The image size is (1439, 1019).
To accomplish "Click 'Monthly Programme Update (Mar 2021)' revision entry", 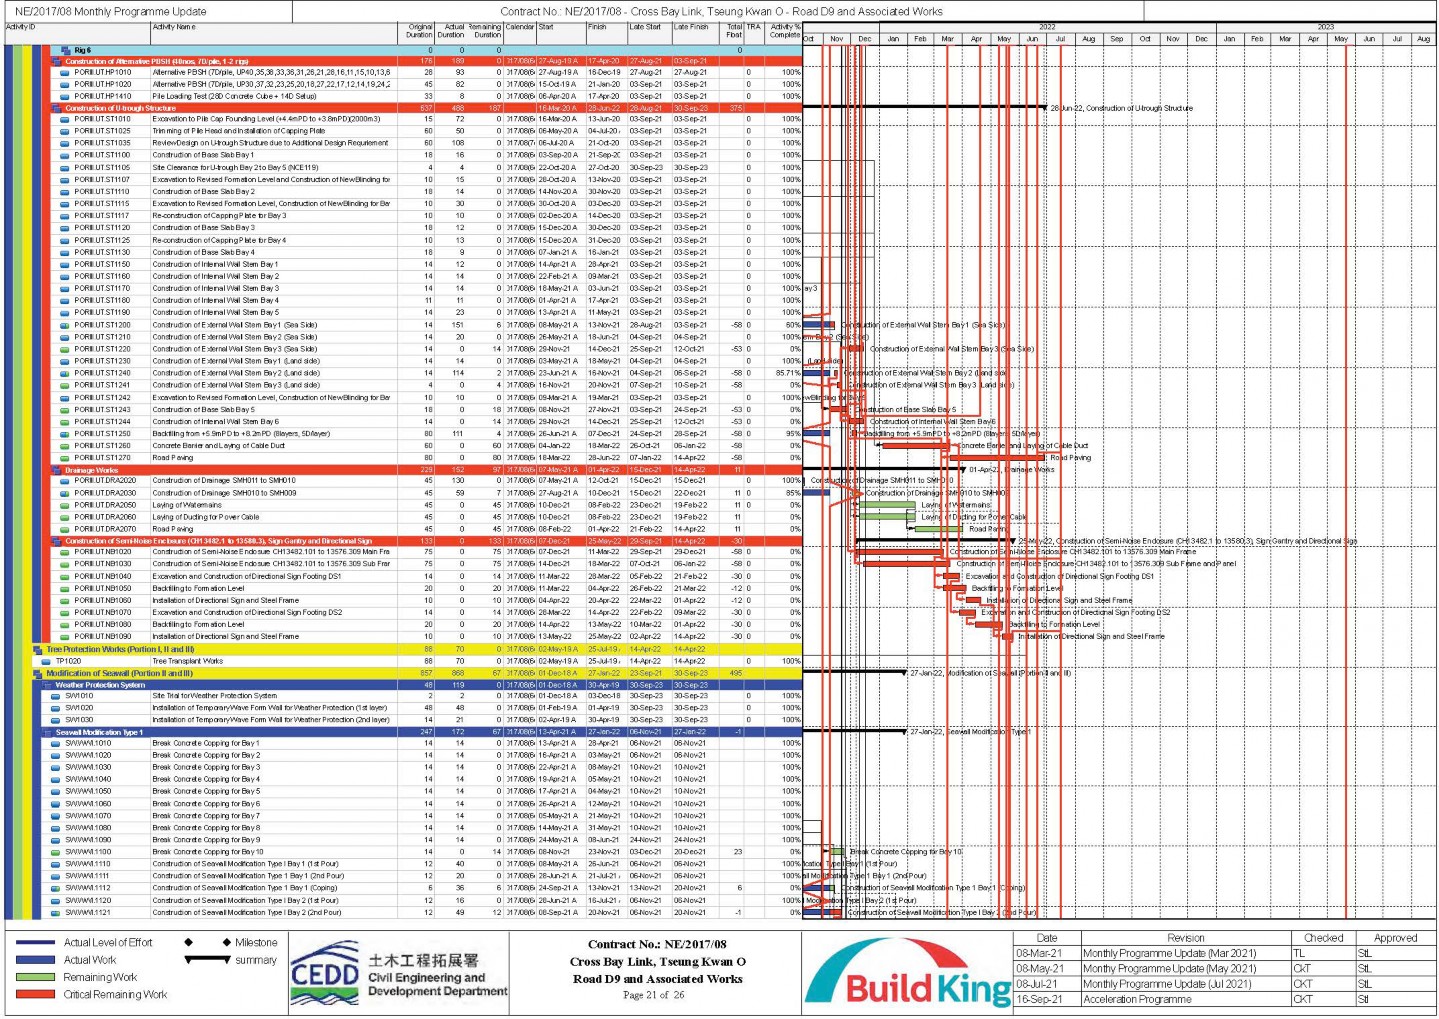I will (1169, 954).
